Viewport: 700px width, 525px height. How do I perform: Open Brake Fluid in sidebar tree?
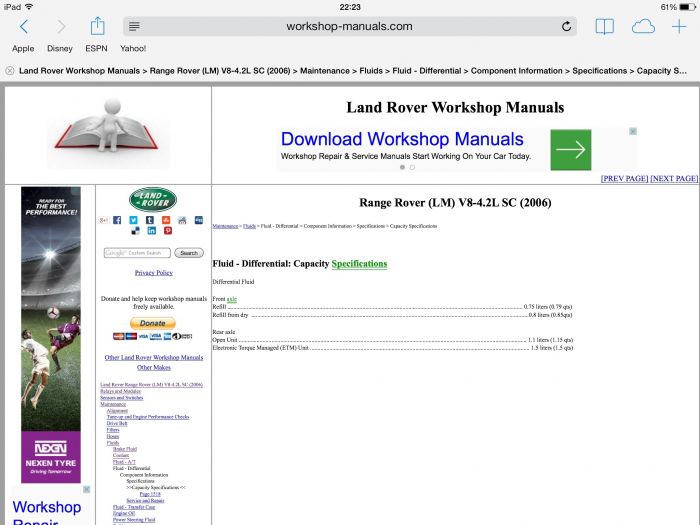tap(125, 449)
